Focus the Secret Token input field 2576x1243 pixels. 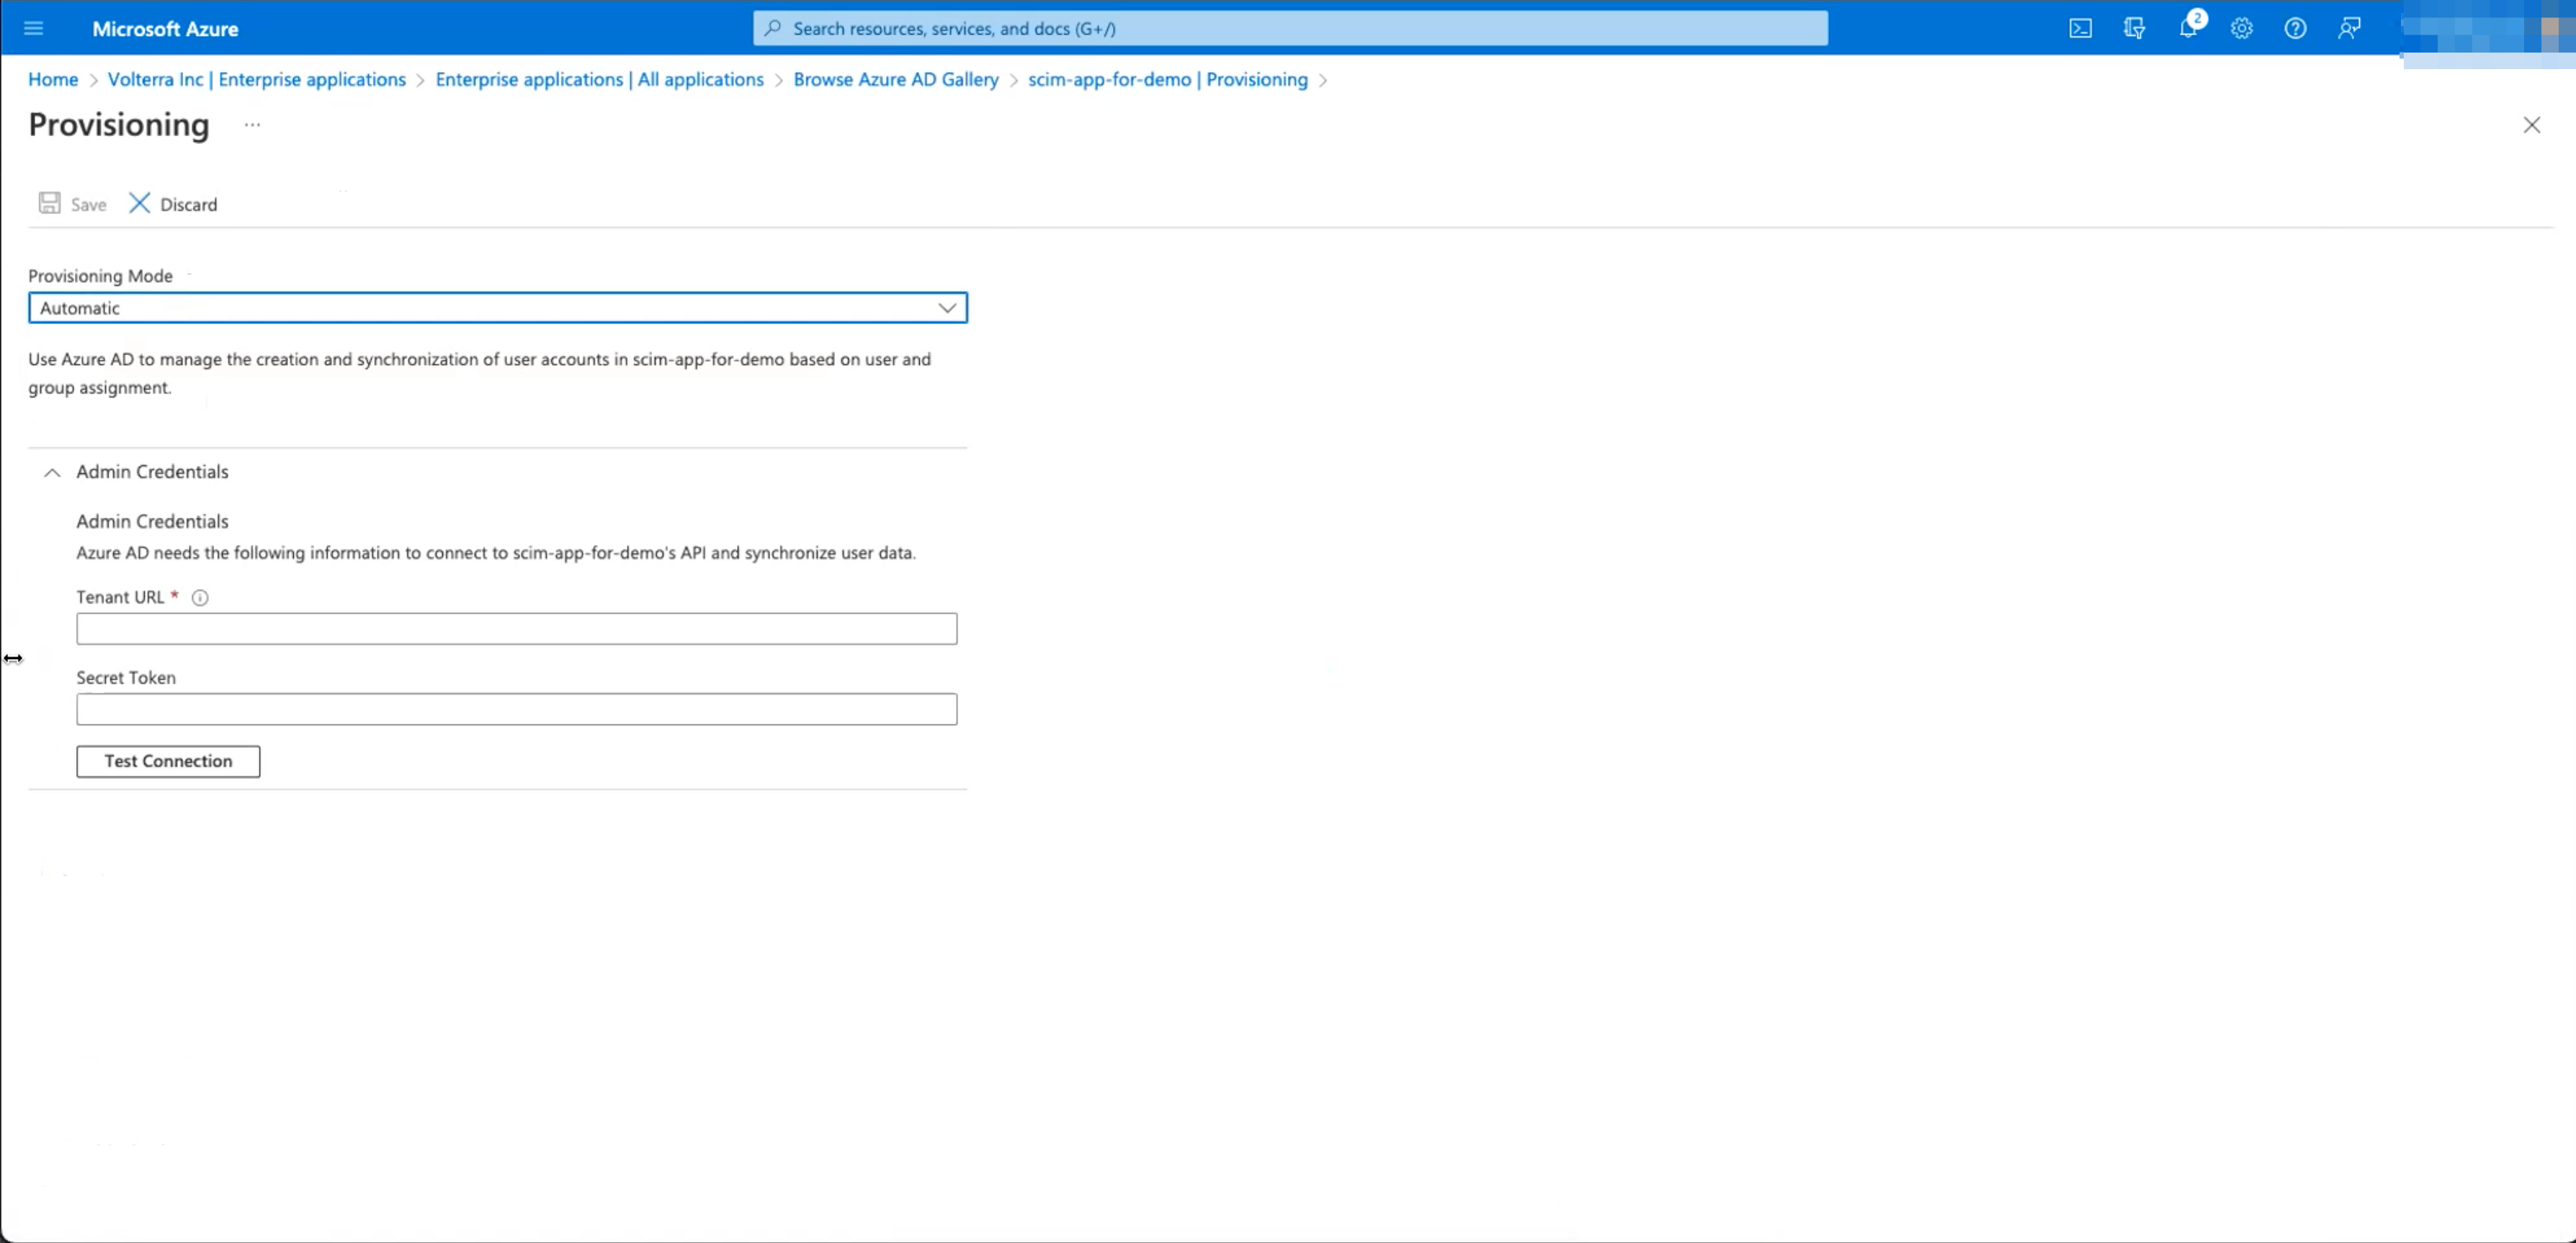516,709
